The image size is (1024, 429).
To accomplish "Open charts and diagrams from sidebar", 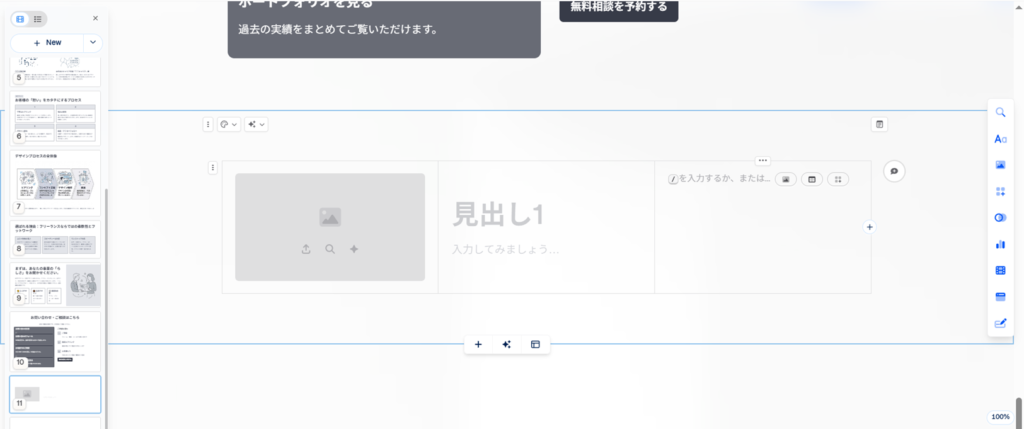I will click(1000, 244).
